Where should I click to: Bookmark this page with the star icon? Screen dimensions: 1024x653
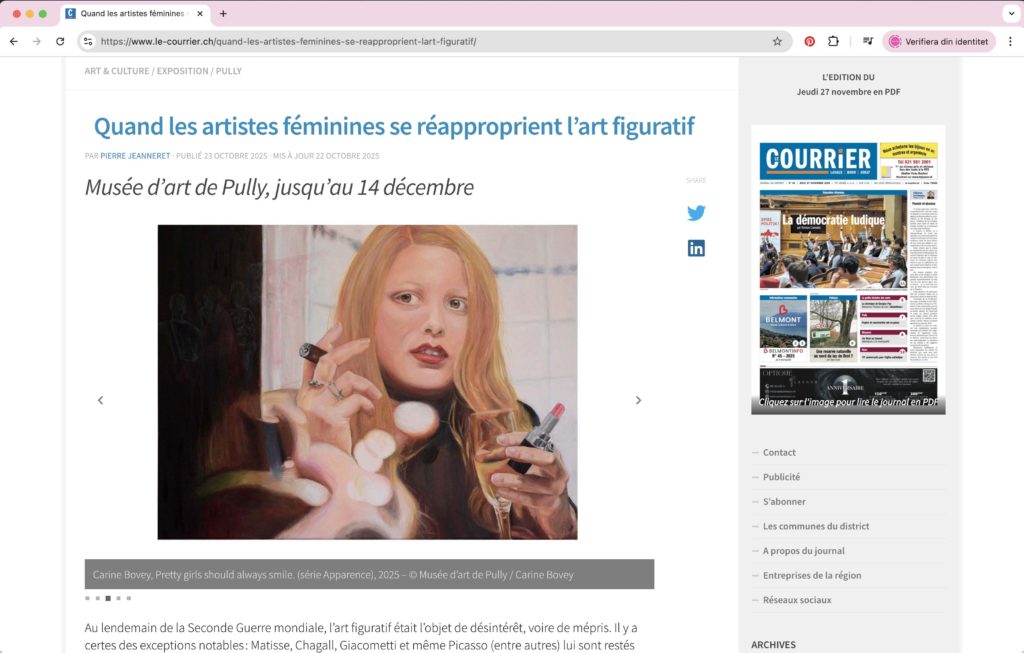click(777, 42)
